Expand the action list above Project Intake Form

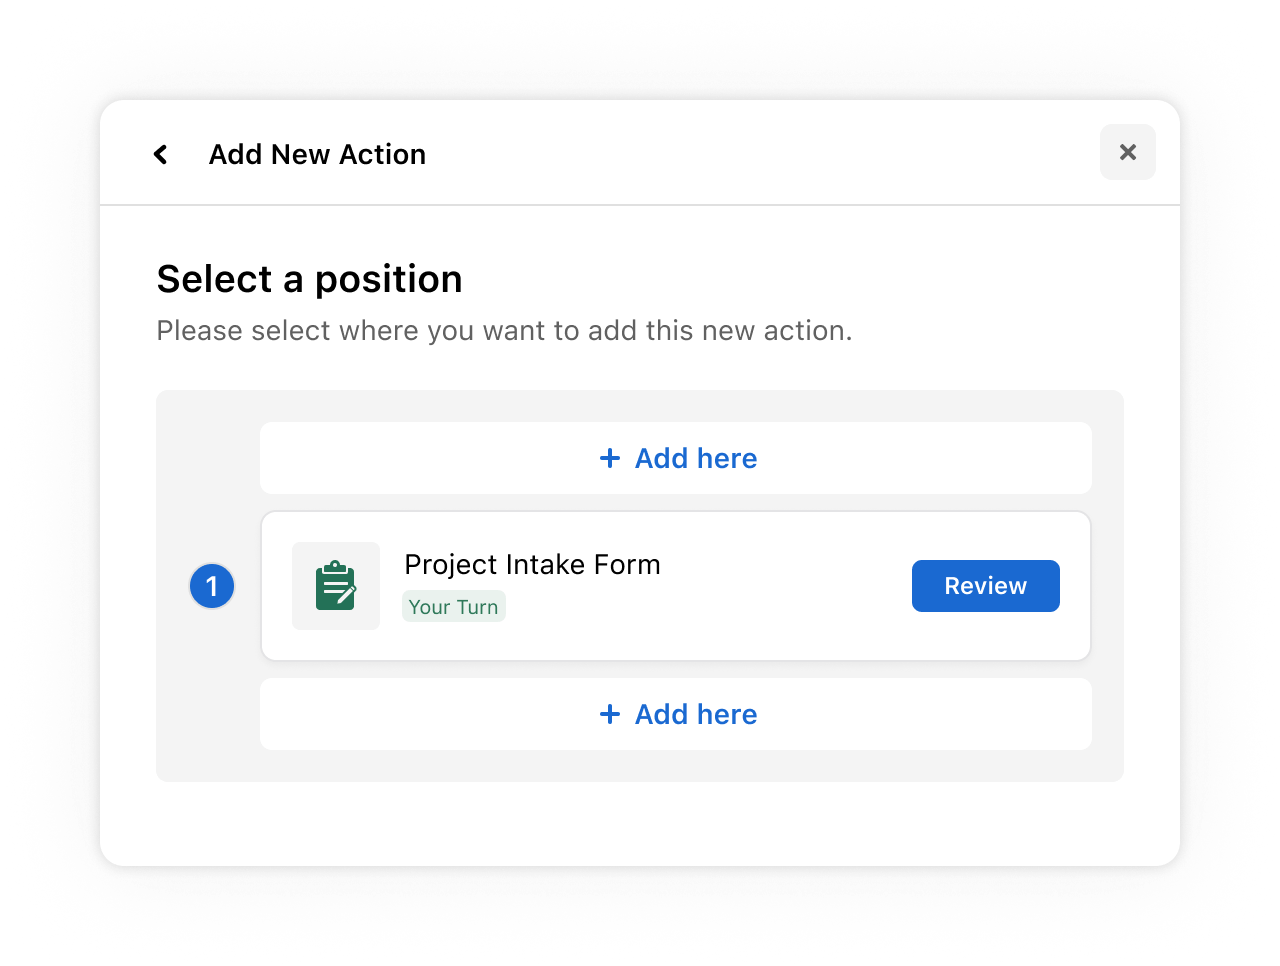(675, 457)
